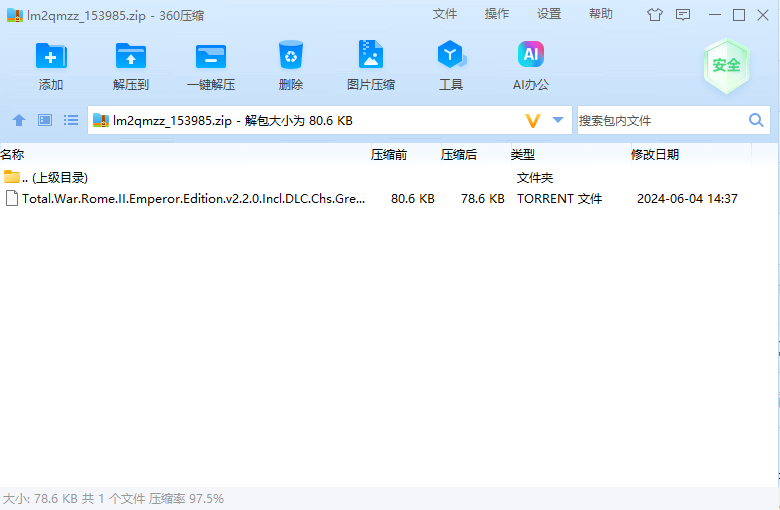Click the status bar 压缩率 97.5% text

[x=187, y=499]
